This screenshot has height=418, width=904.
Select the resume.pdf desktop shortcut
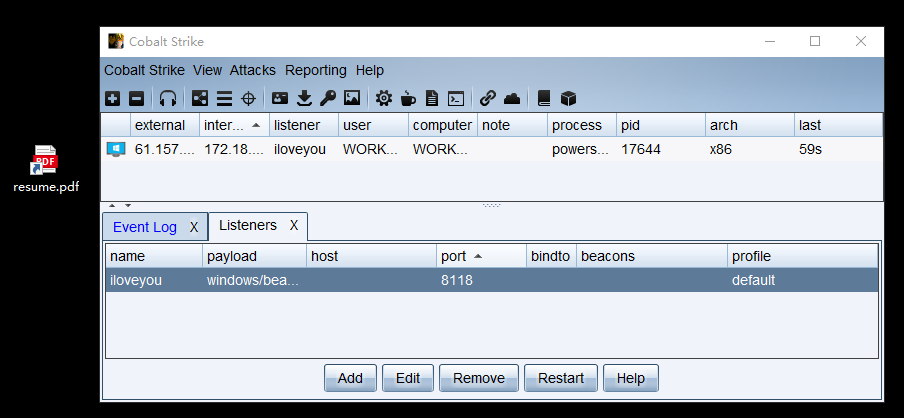point(46,169)
